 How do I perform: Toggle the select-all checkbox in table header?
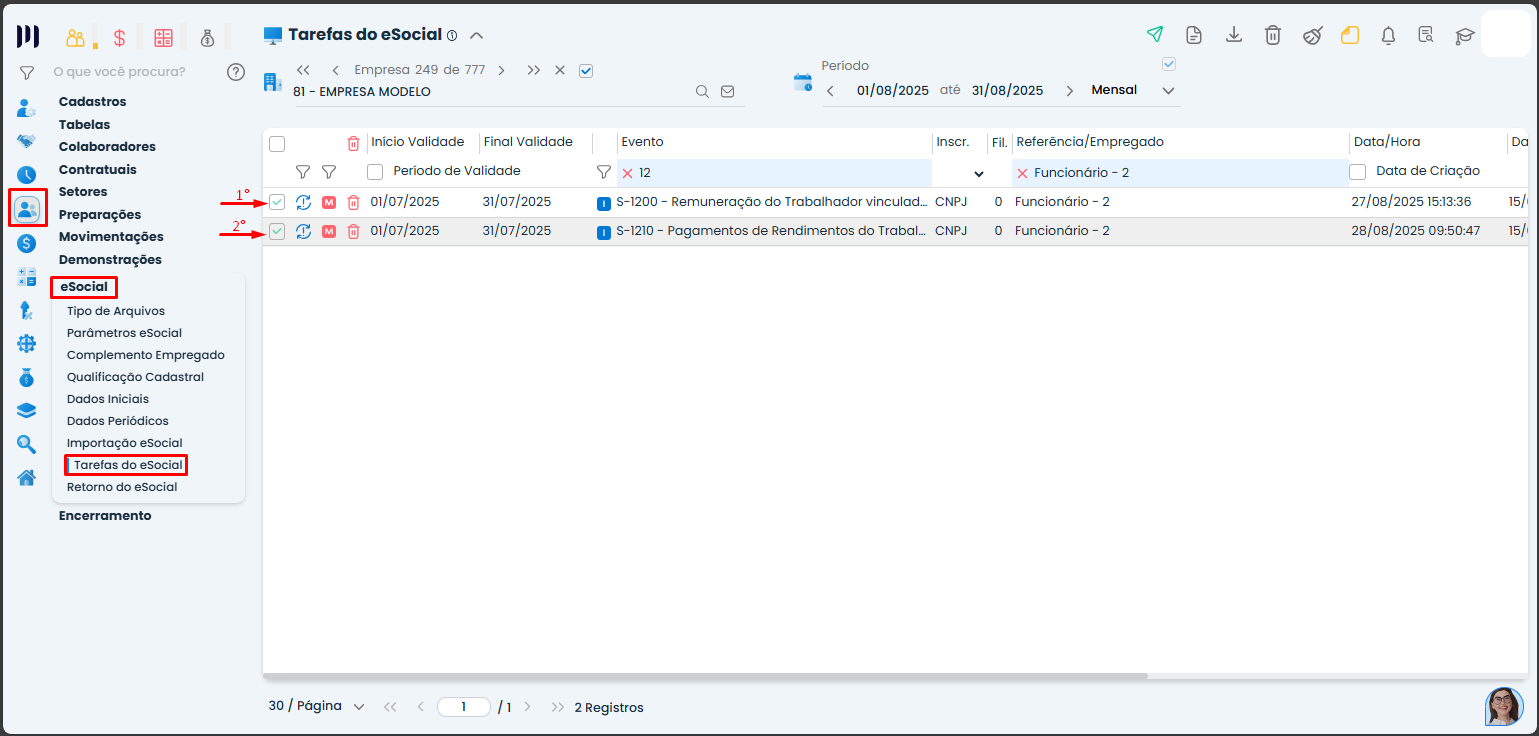coord(277,143)
